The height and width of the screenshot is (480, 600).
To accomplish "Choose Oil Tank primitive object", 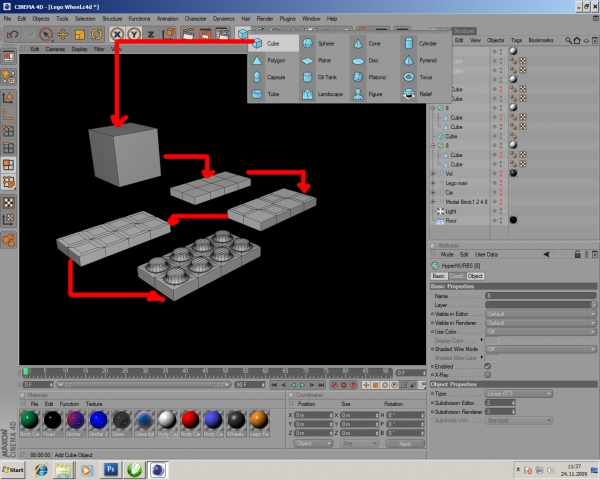I will [x=324, y=77].
